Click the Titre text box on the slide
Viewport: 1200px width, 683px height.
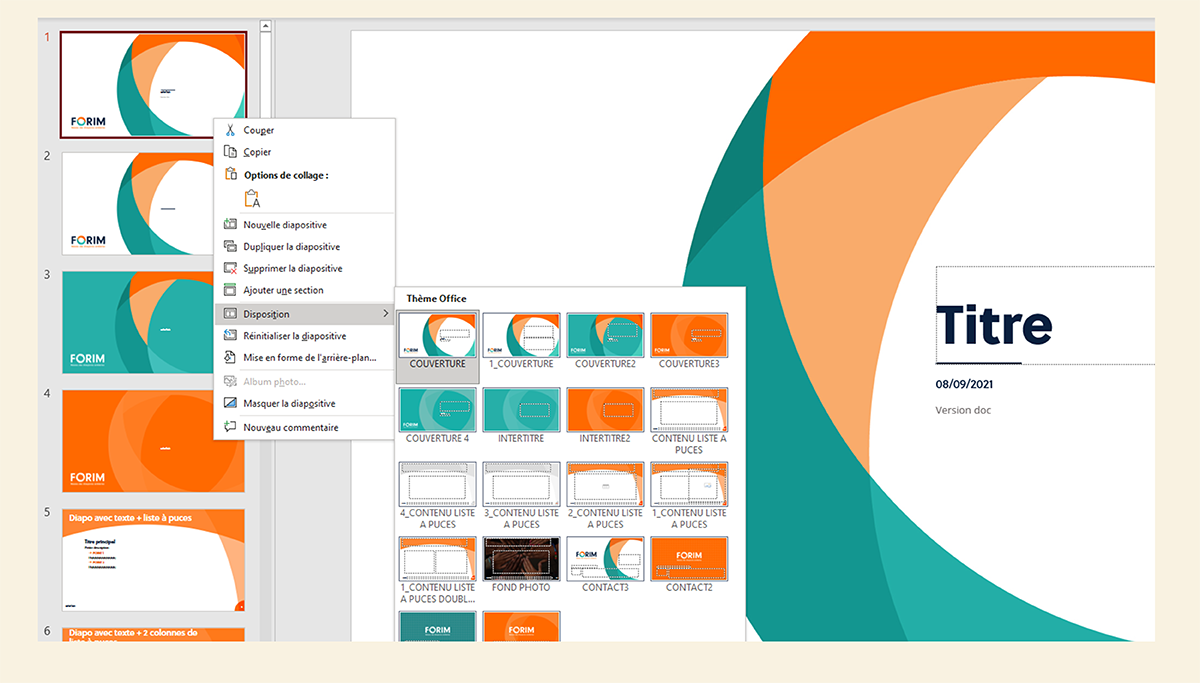pyautogui.click(x=1045, y=316)
